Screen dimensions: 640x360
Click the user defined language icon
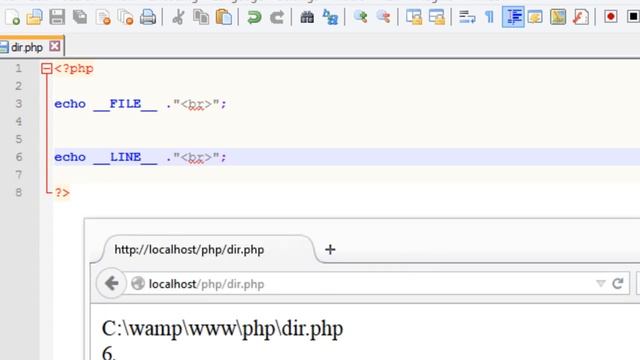(535, 17)
